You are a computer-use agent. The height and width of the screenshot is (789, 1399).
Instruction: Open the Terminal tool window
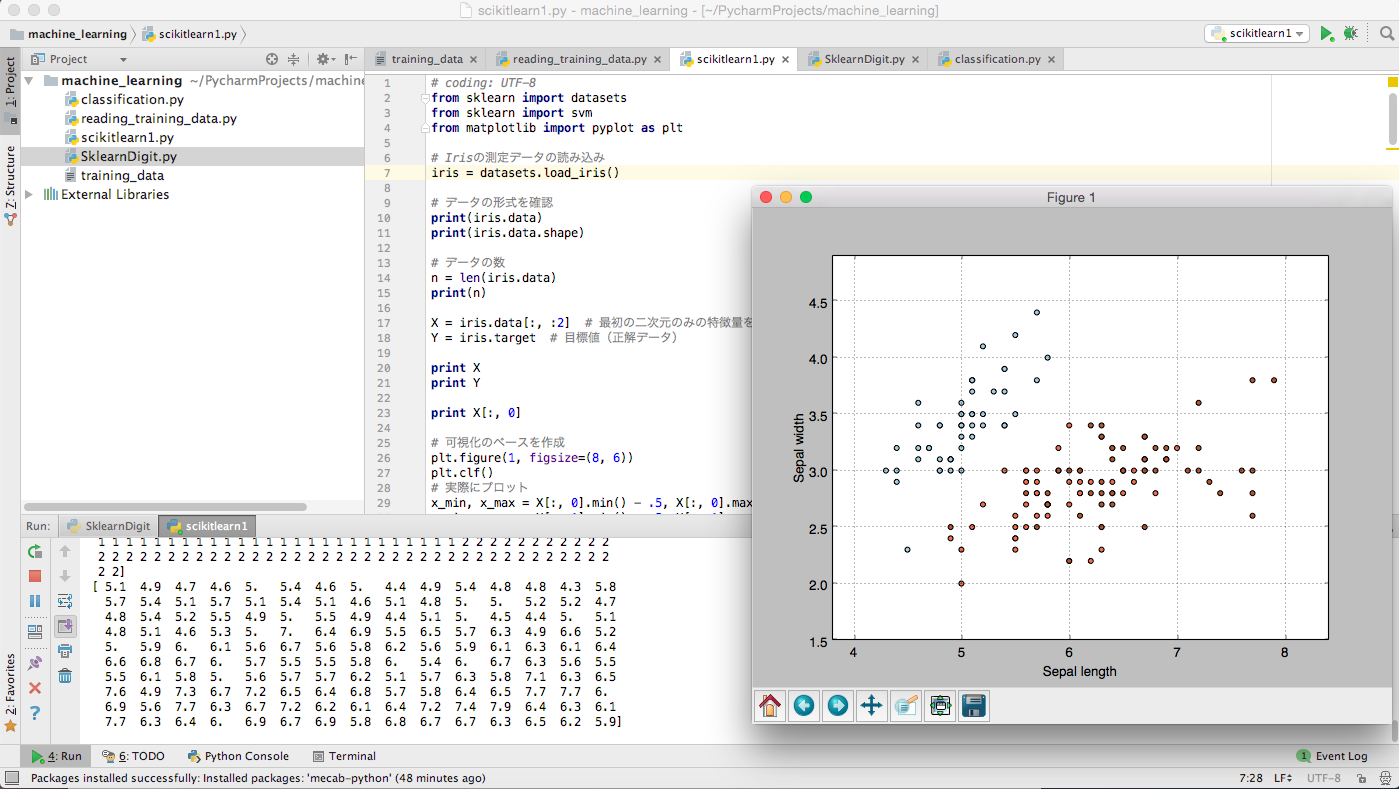click(x=344, y=756)
